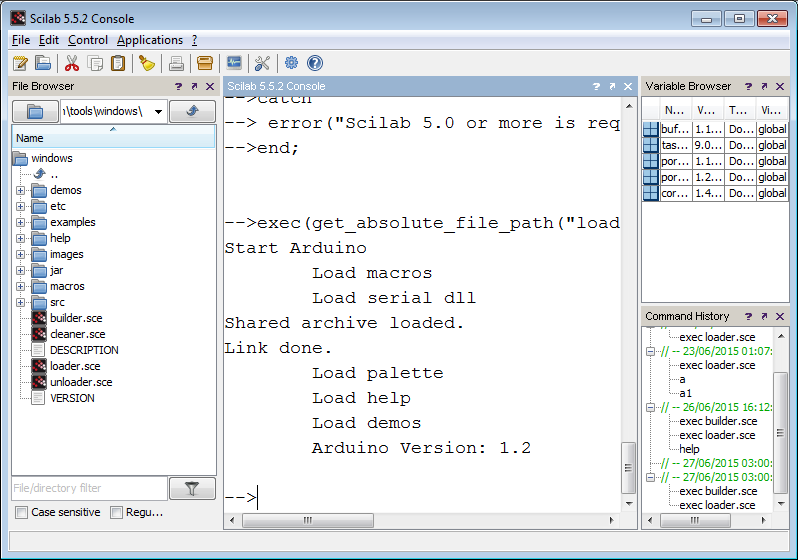The height and width of the screenshot is (560, 798).
Task: Clear the console with broom icon
Action: coord(147,63)
